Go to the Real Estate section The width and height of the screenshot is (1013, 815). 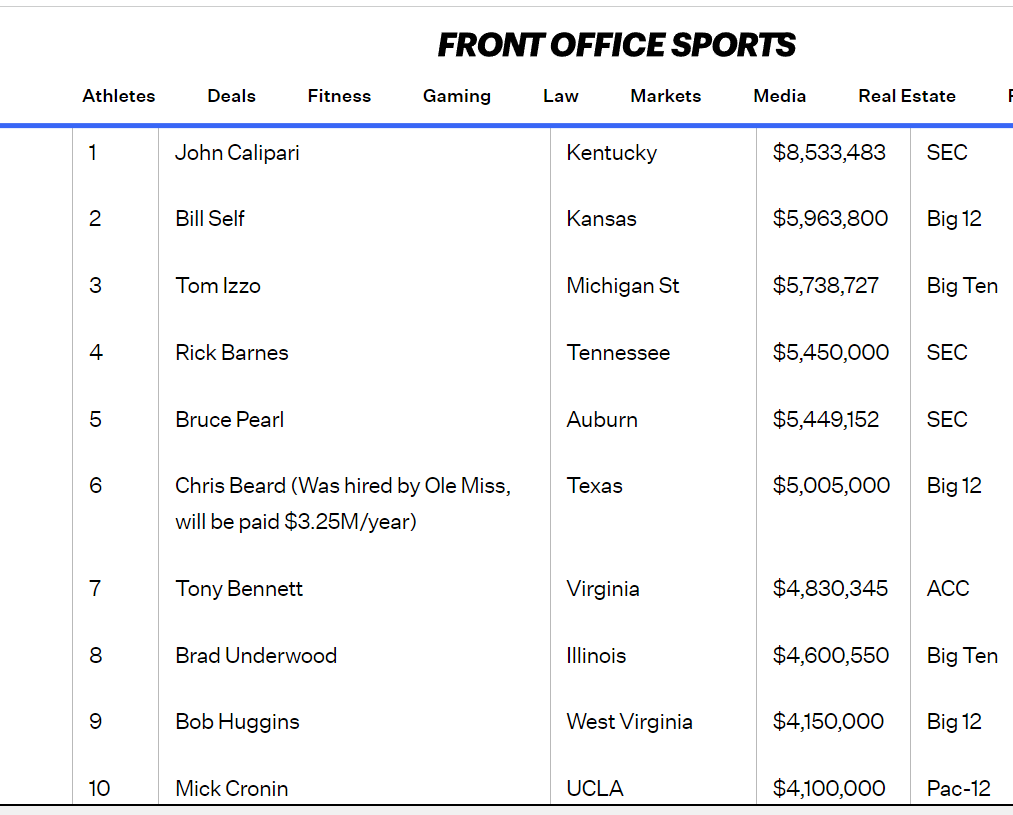click(x=906, y=96)
